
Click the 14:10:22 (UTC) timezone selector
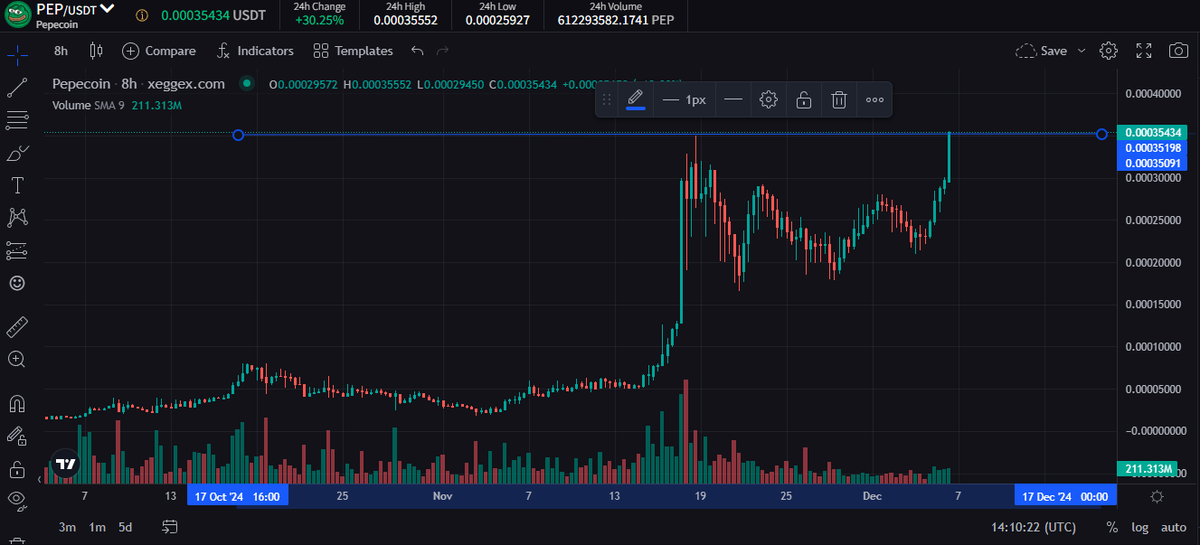point(1034,527)
